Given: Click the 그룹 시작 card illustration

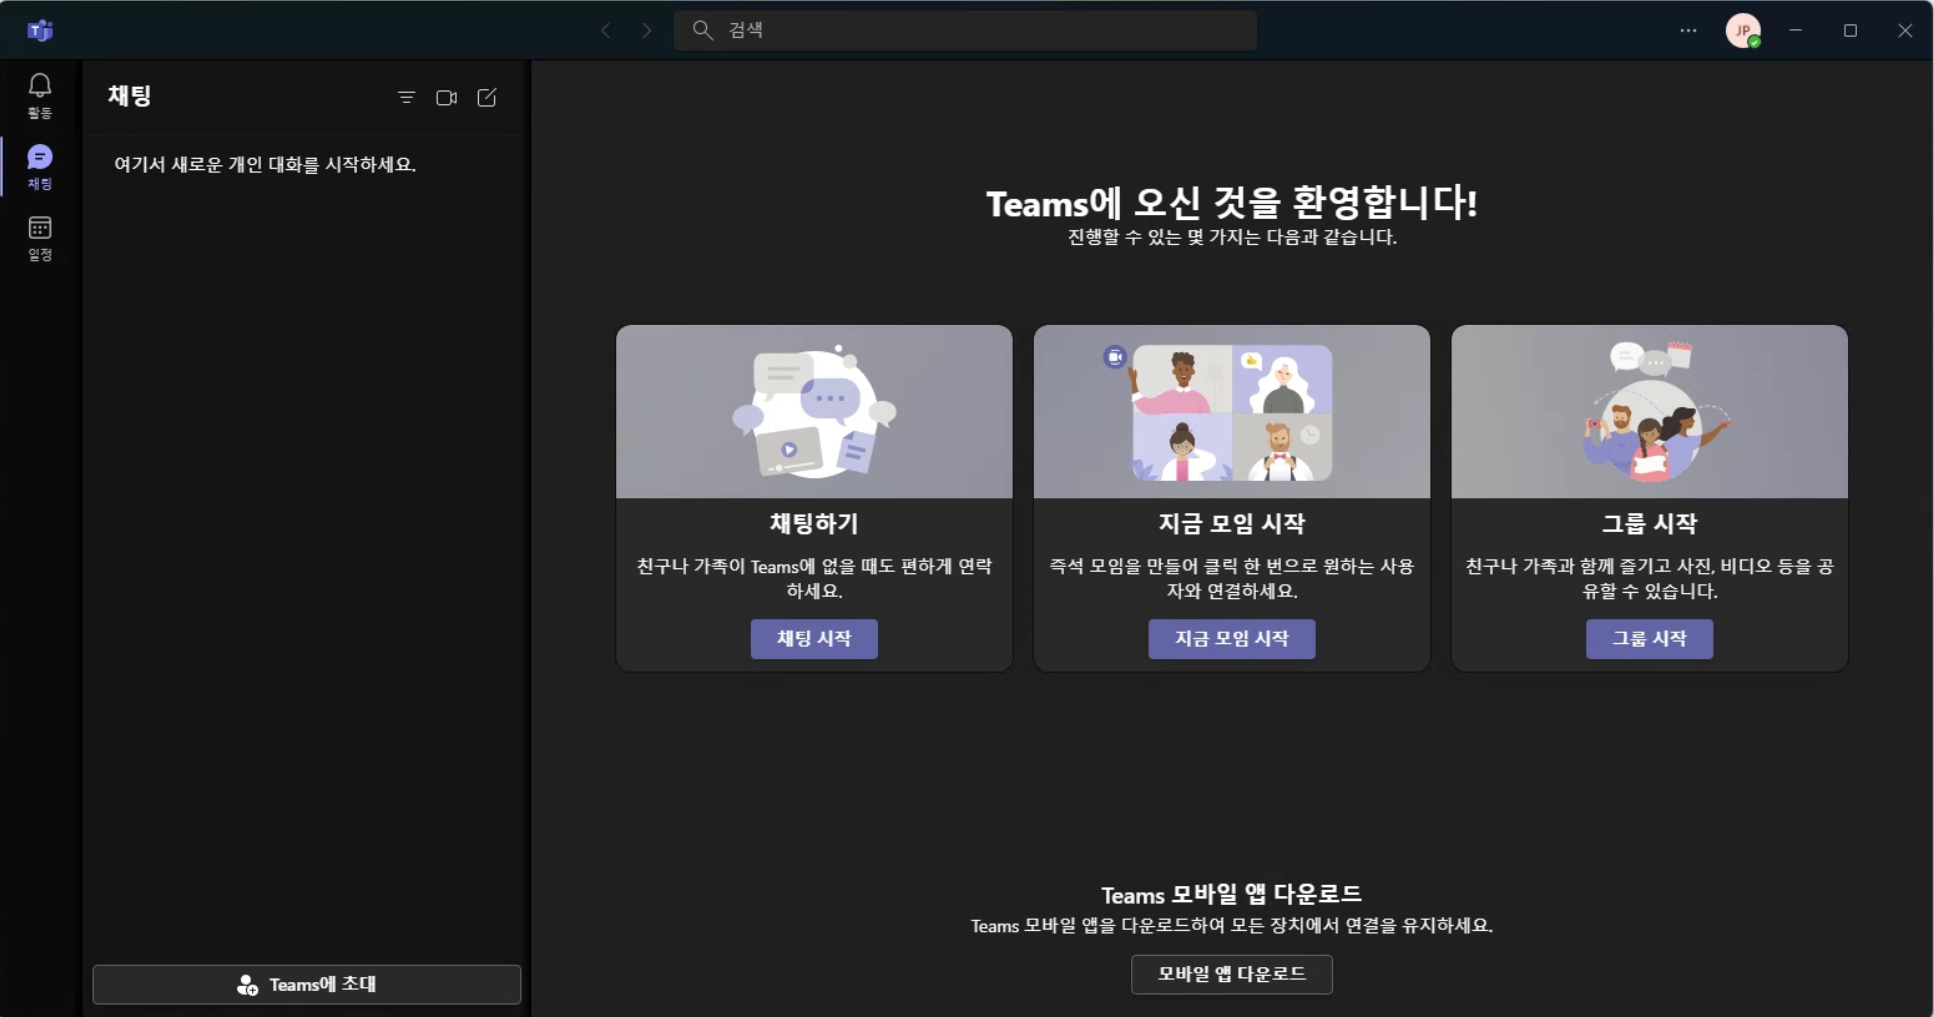Looking at the screenshot, I should coord(1649,411).
